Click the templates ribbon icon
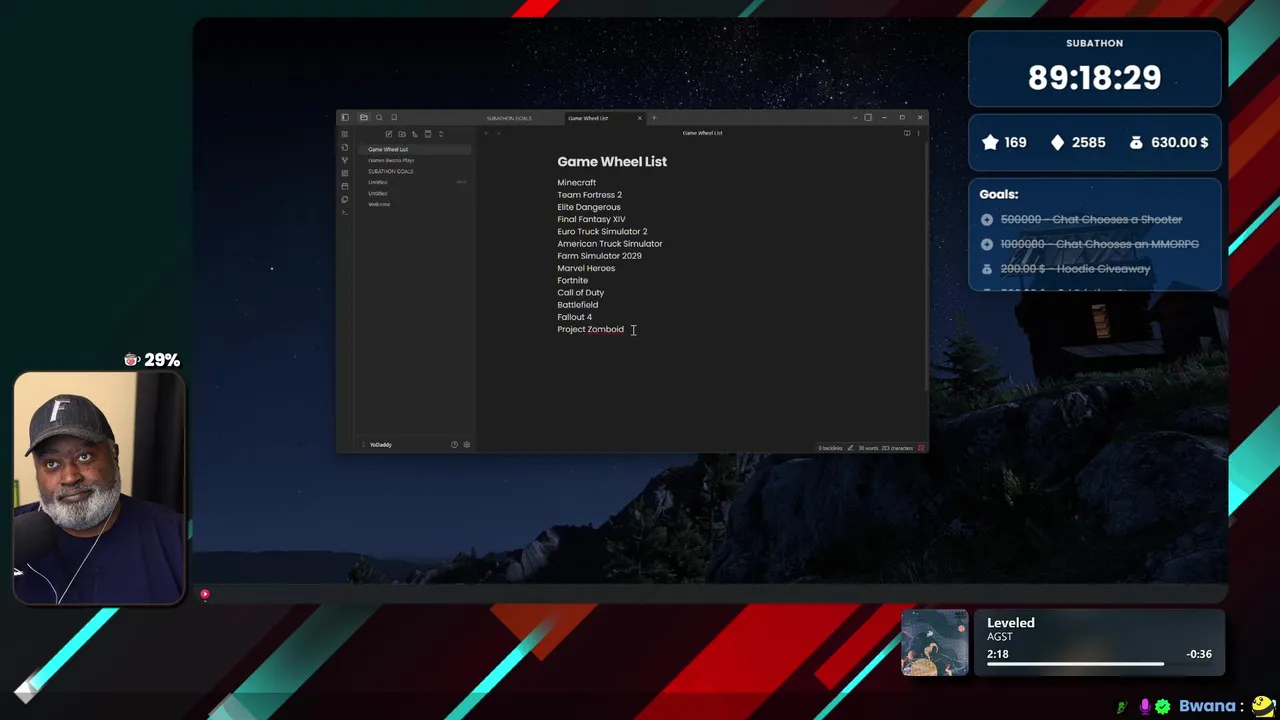This screenshot has height=720, width=1280. [x=345, y=199]
